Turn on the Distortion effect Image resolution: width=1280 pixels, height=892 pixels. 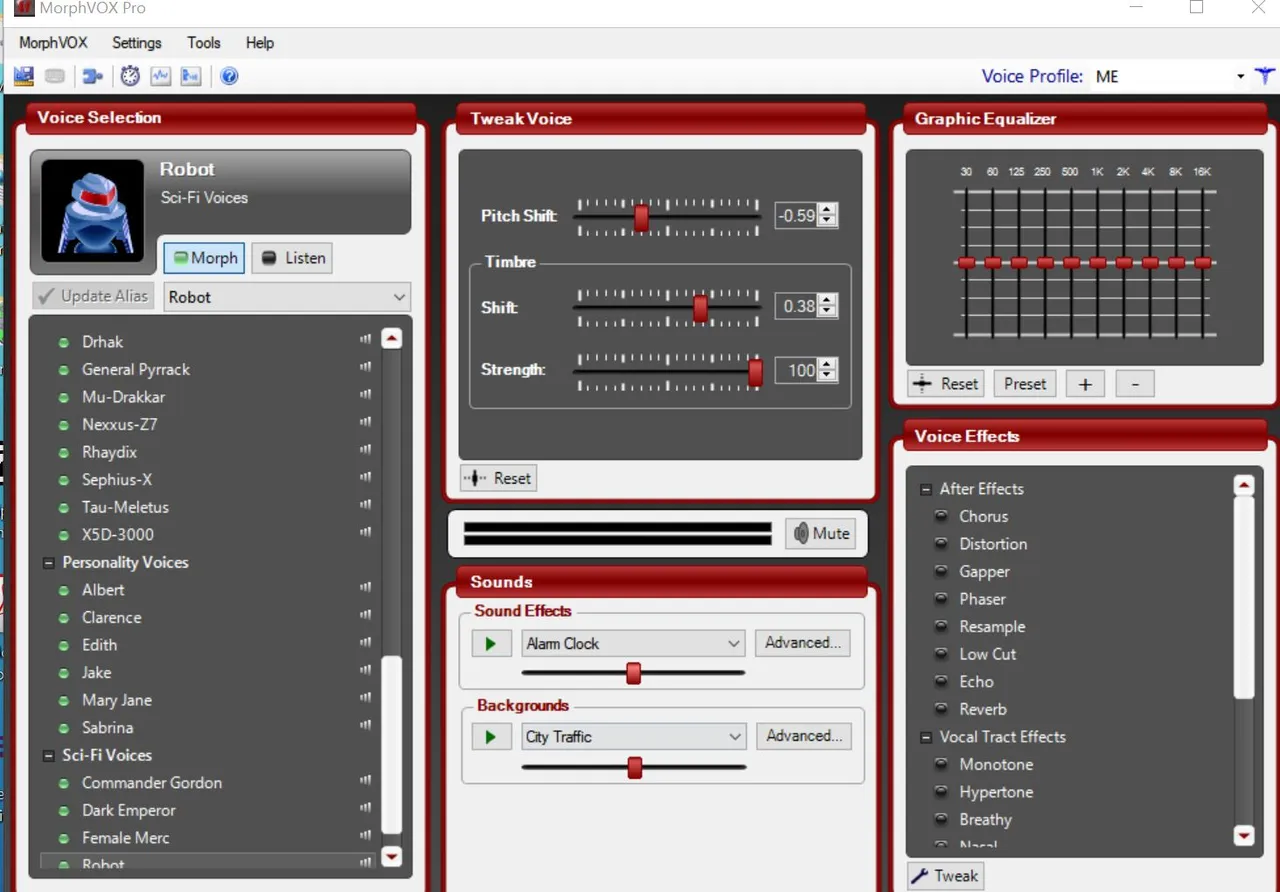tap(941, 544)
